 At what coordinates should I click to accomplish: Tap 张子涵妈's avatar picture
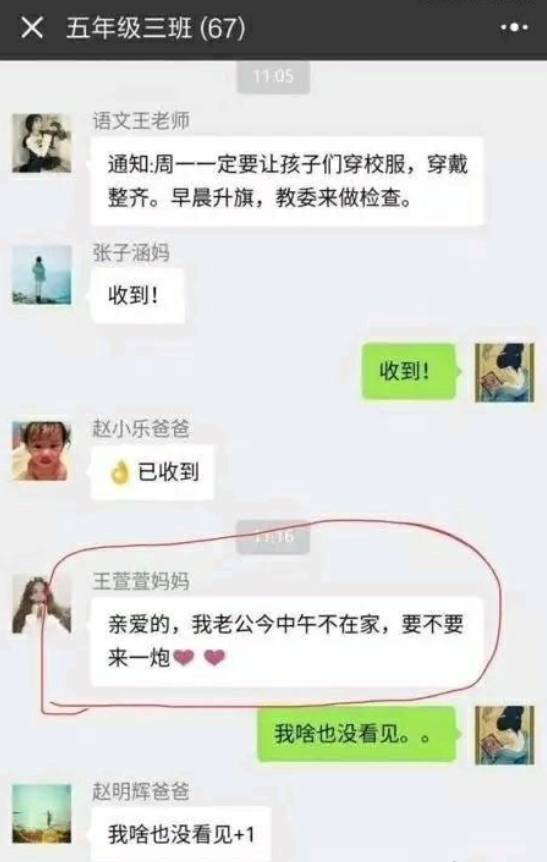point(42,275)
